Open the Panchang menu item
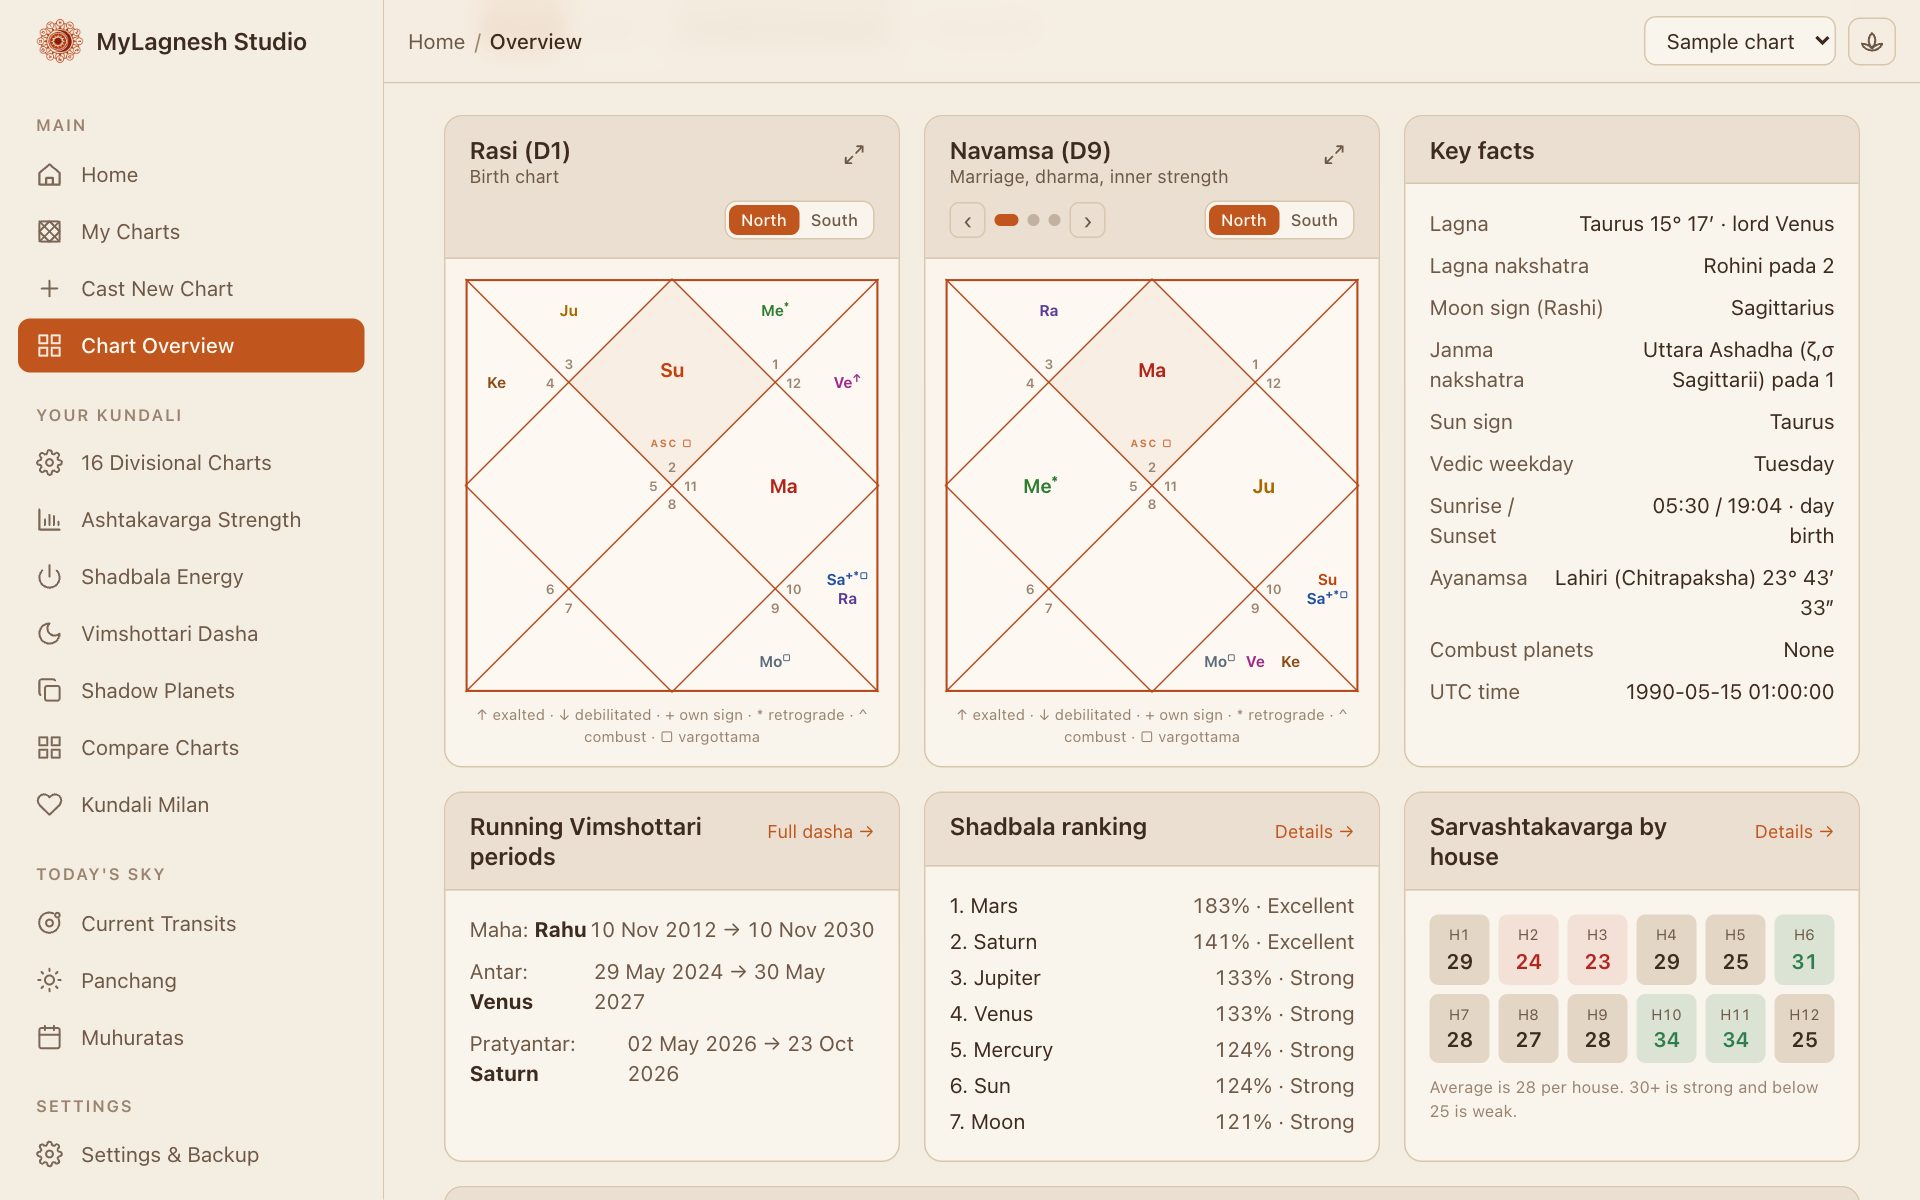The height and width of the screenshot is (1200, 1920). point(191,981)
